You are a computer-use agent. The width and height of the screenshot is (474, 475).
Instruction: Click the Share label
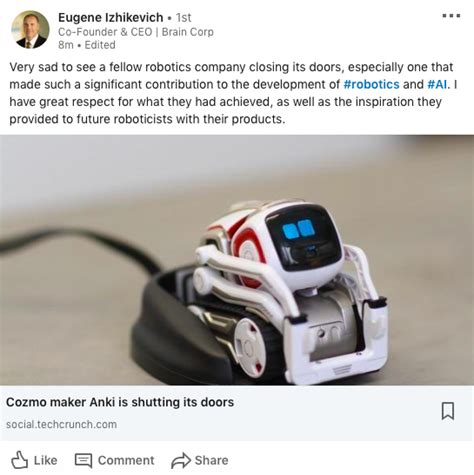[211, 460]
